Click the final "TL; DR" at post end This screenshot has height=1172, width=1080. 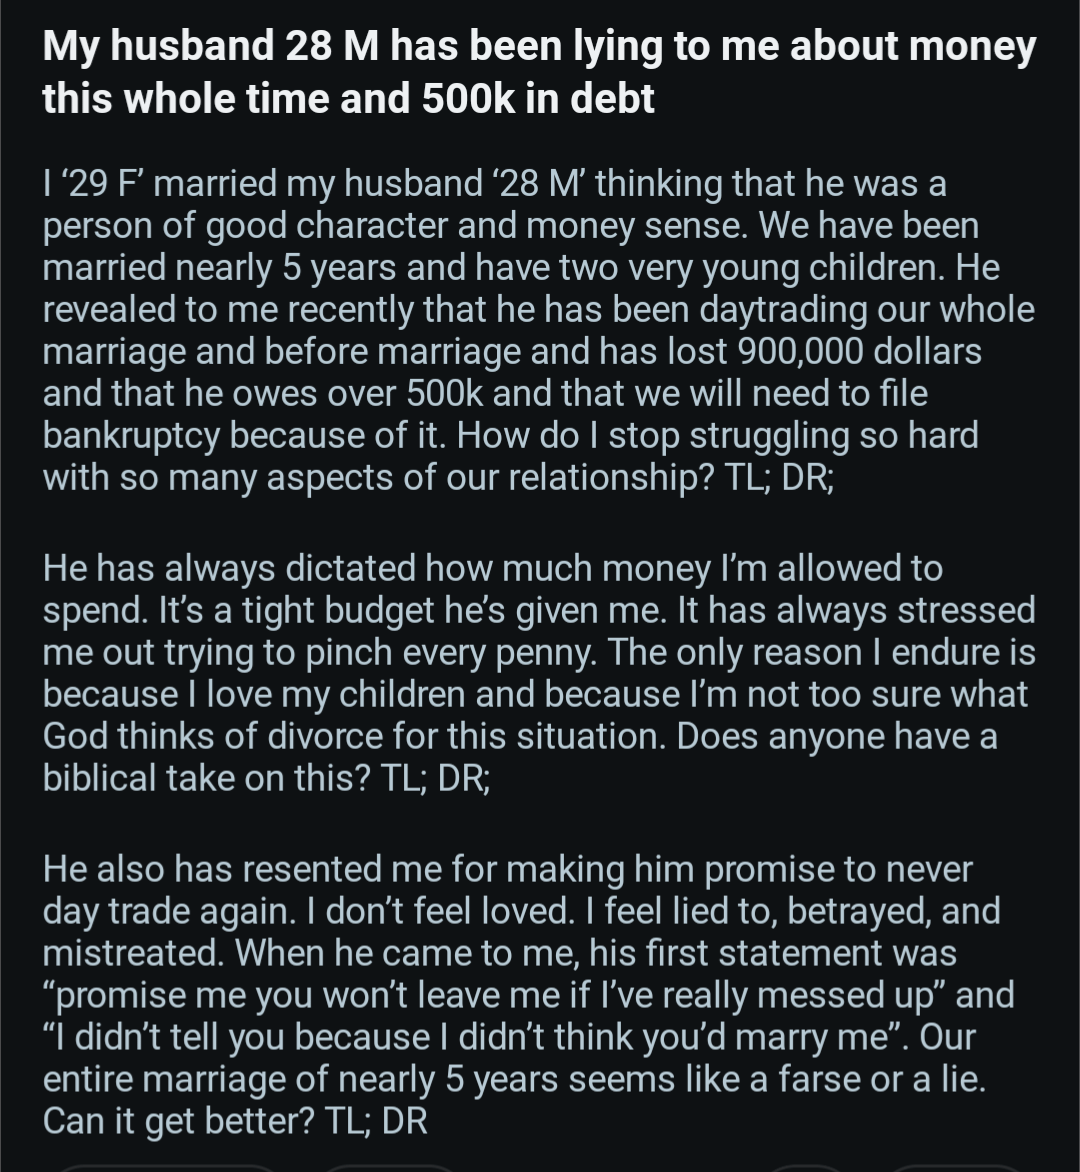376,1120
